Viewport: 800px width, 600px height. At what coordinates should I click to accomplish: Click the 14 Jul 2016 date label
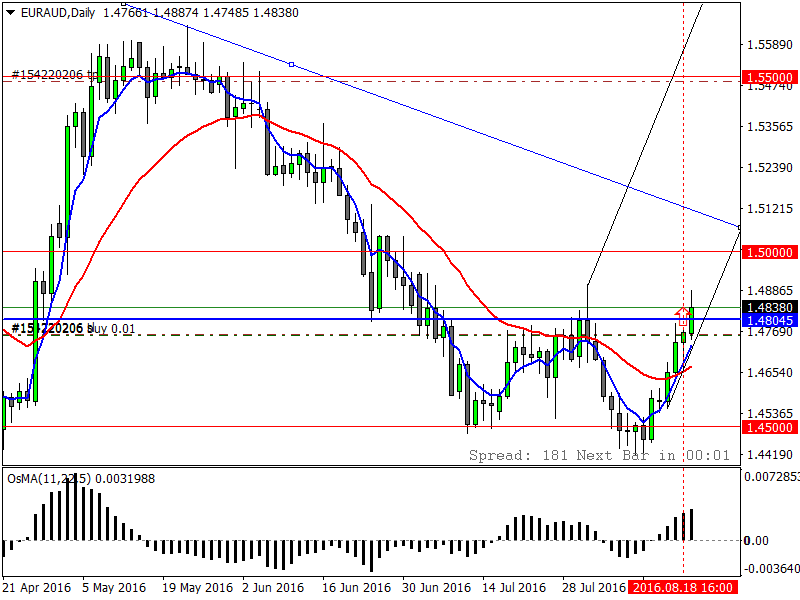click(514, 588)
